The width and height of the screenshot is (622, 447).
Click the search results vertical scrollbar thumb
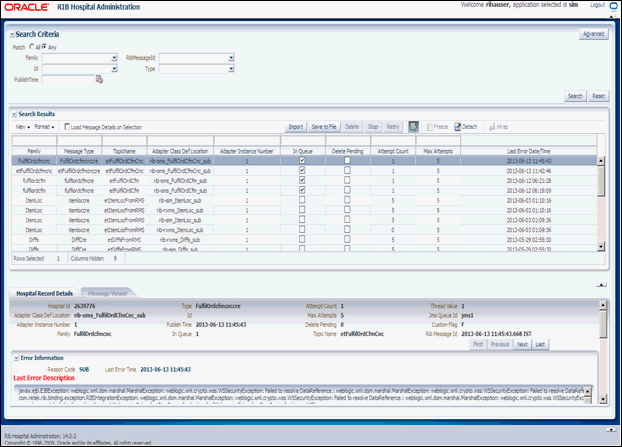(601, 181)
